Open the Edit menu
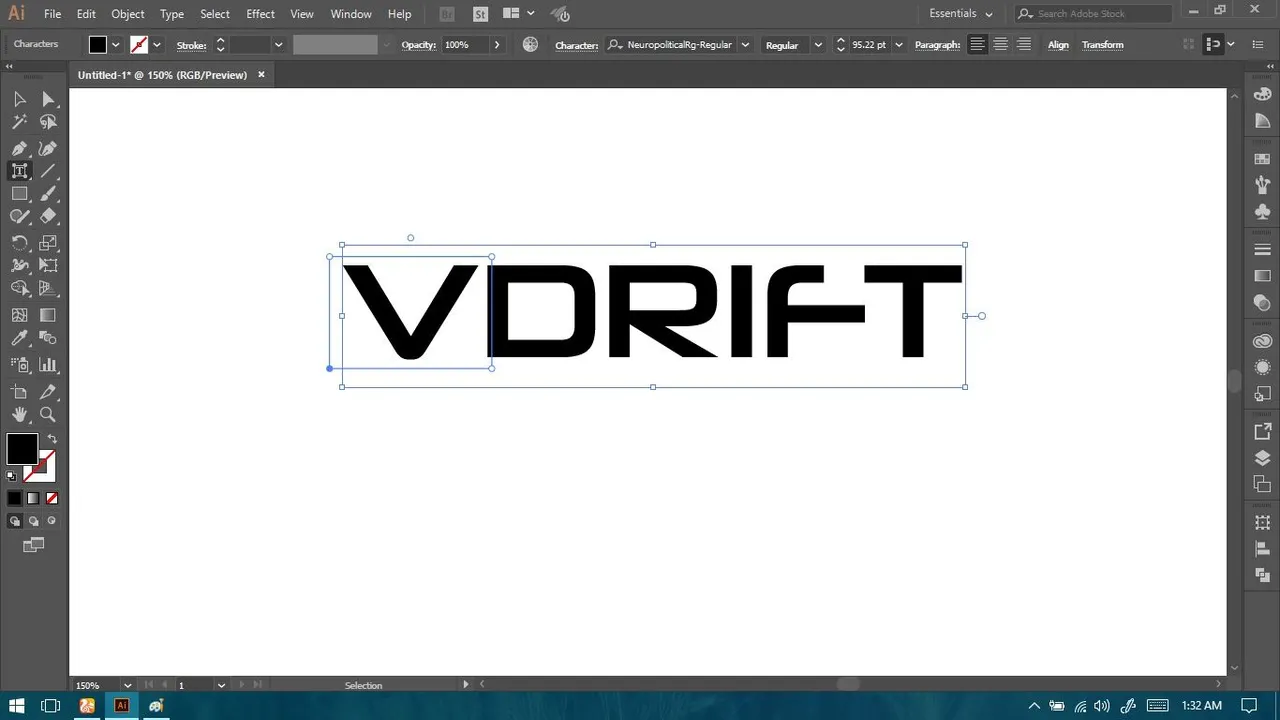1280x720 pixels. click(x=86, y=14)
